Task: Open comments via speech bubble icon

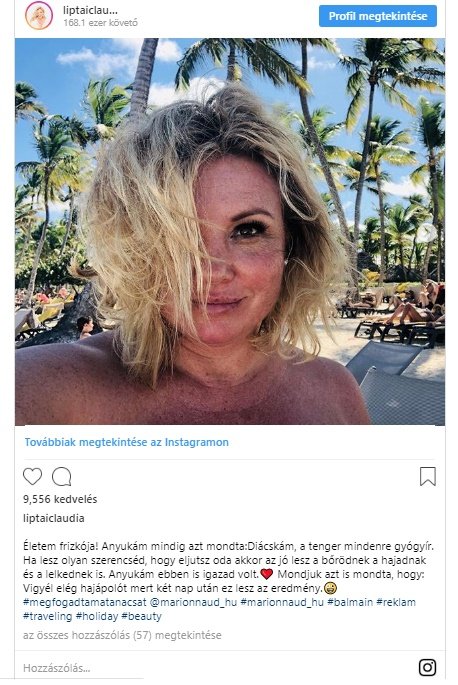Action: pos(62,477)
